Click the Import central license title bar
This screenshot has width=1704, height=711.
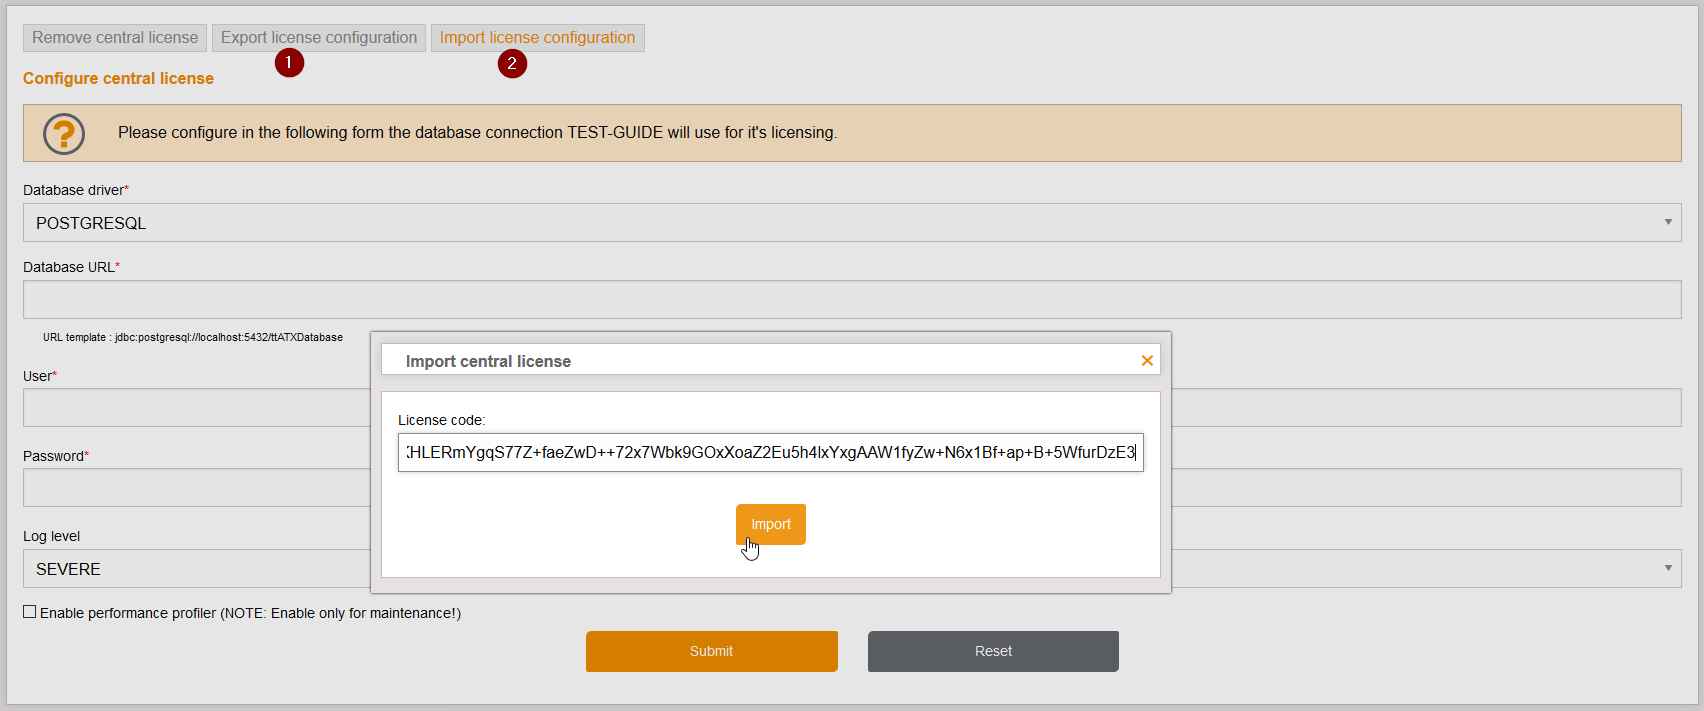click(700, 361)
